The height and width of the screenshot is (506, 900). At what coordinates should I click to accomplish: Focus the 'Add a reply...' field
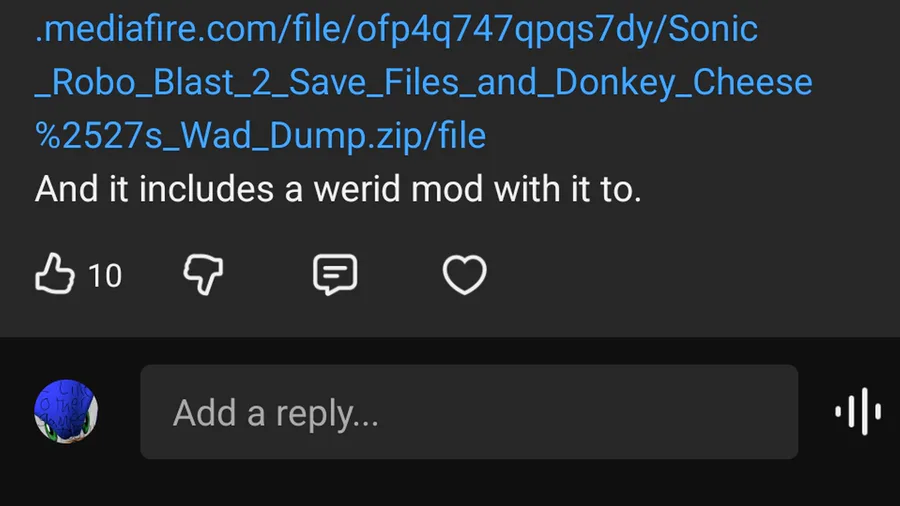(x=468, y=412)
